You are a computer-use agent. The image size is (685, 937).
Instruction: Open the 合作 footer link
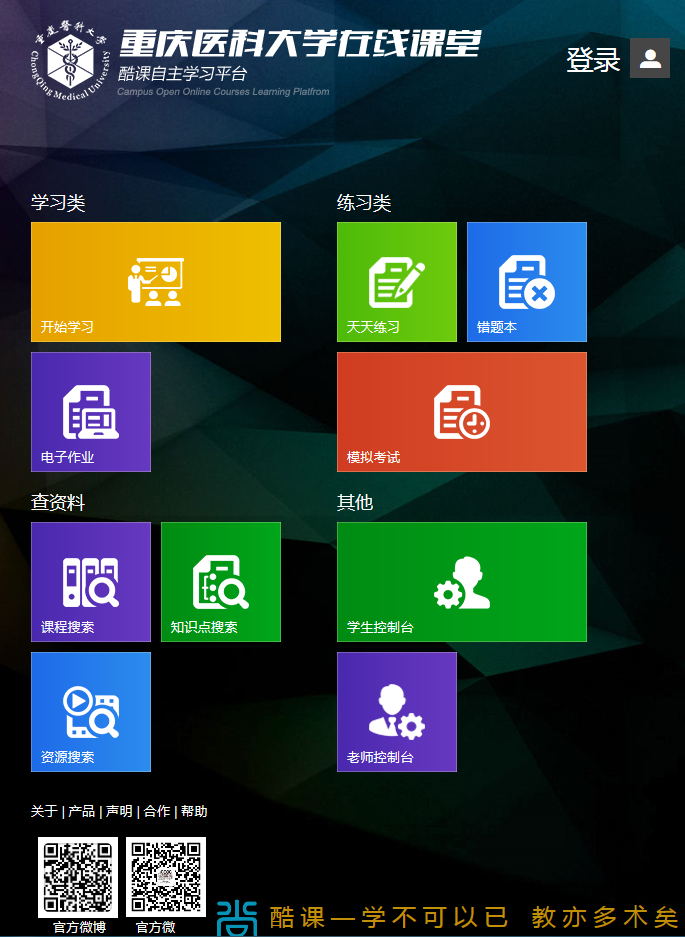tap(157, 811)
